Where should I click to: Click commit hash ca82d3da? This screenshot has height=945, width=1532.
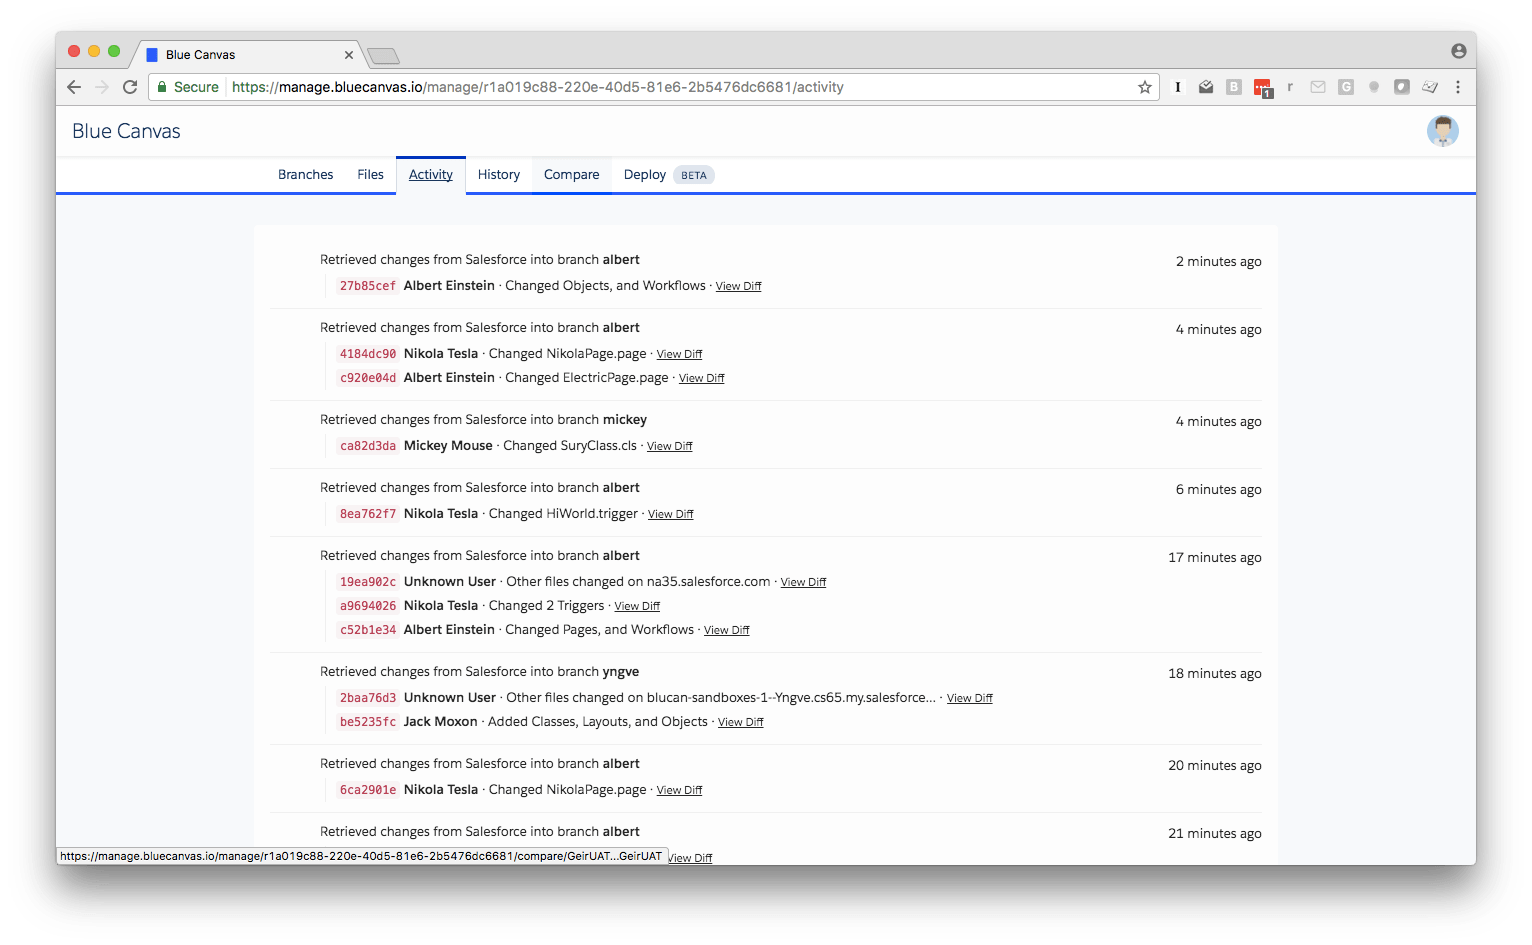pyautogui.click(x=368, y=446)
